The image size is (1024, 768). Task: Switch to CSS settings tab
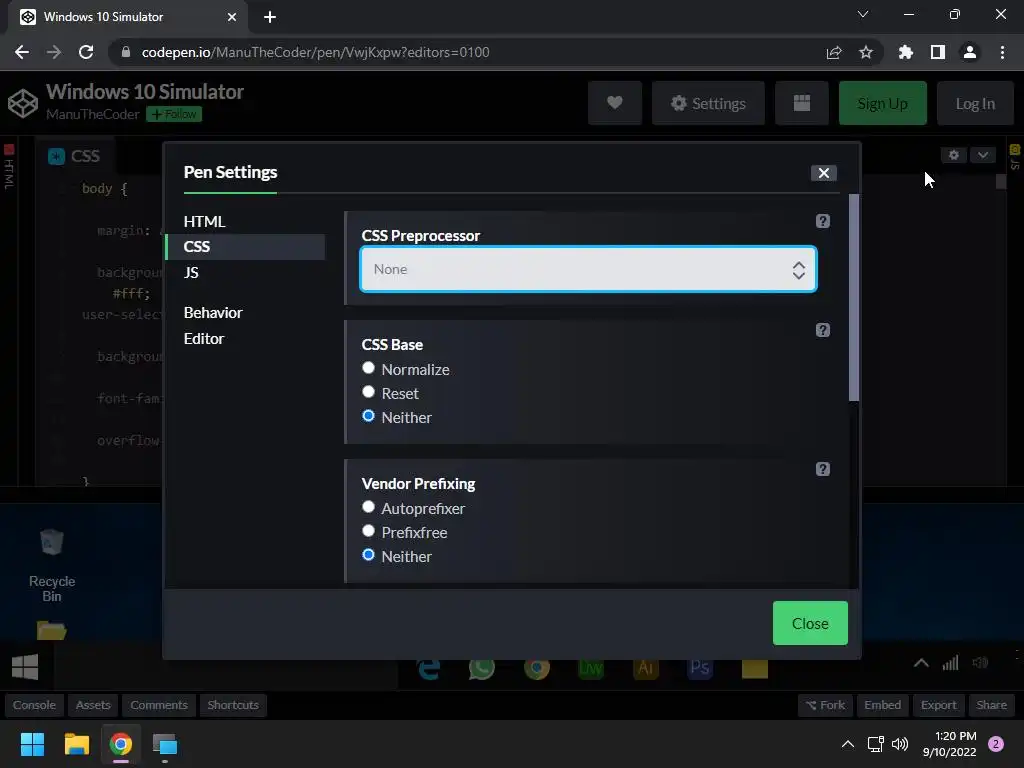click(x=245, y=247)
